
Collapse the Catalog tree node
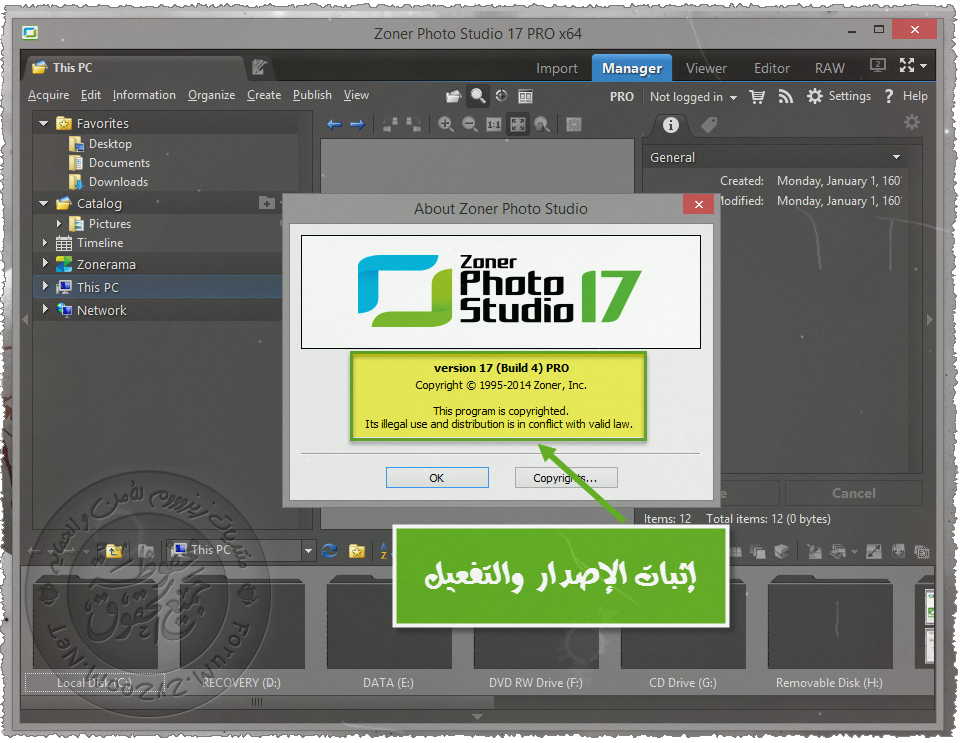click(x=43, y=203)
